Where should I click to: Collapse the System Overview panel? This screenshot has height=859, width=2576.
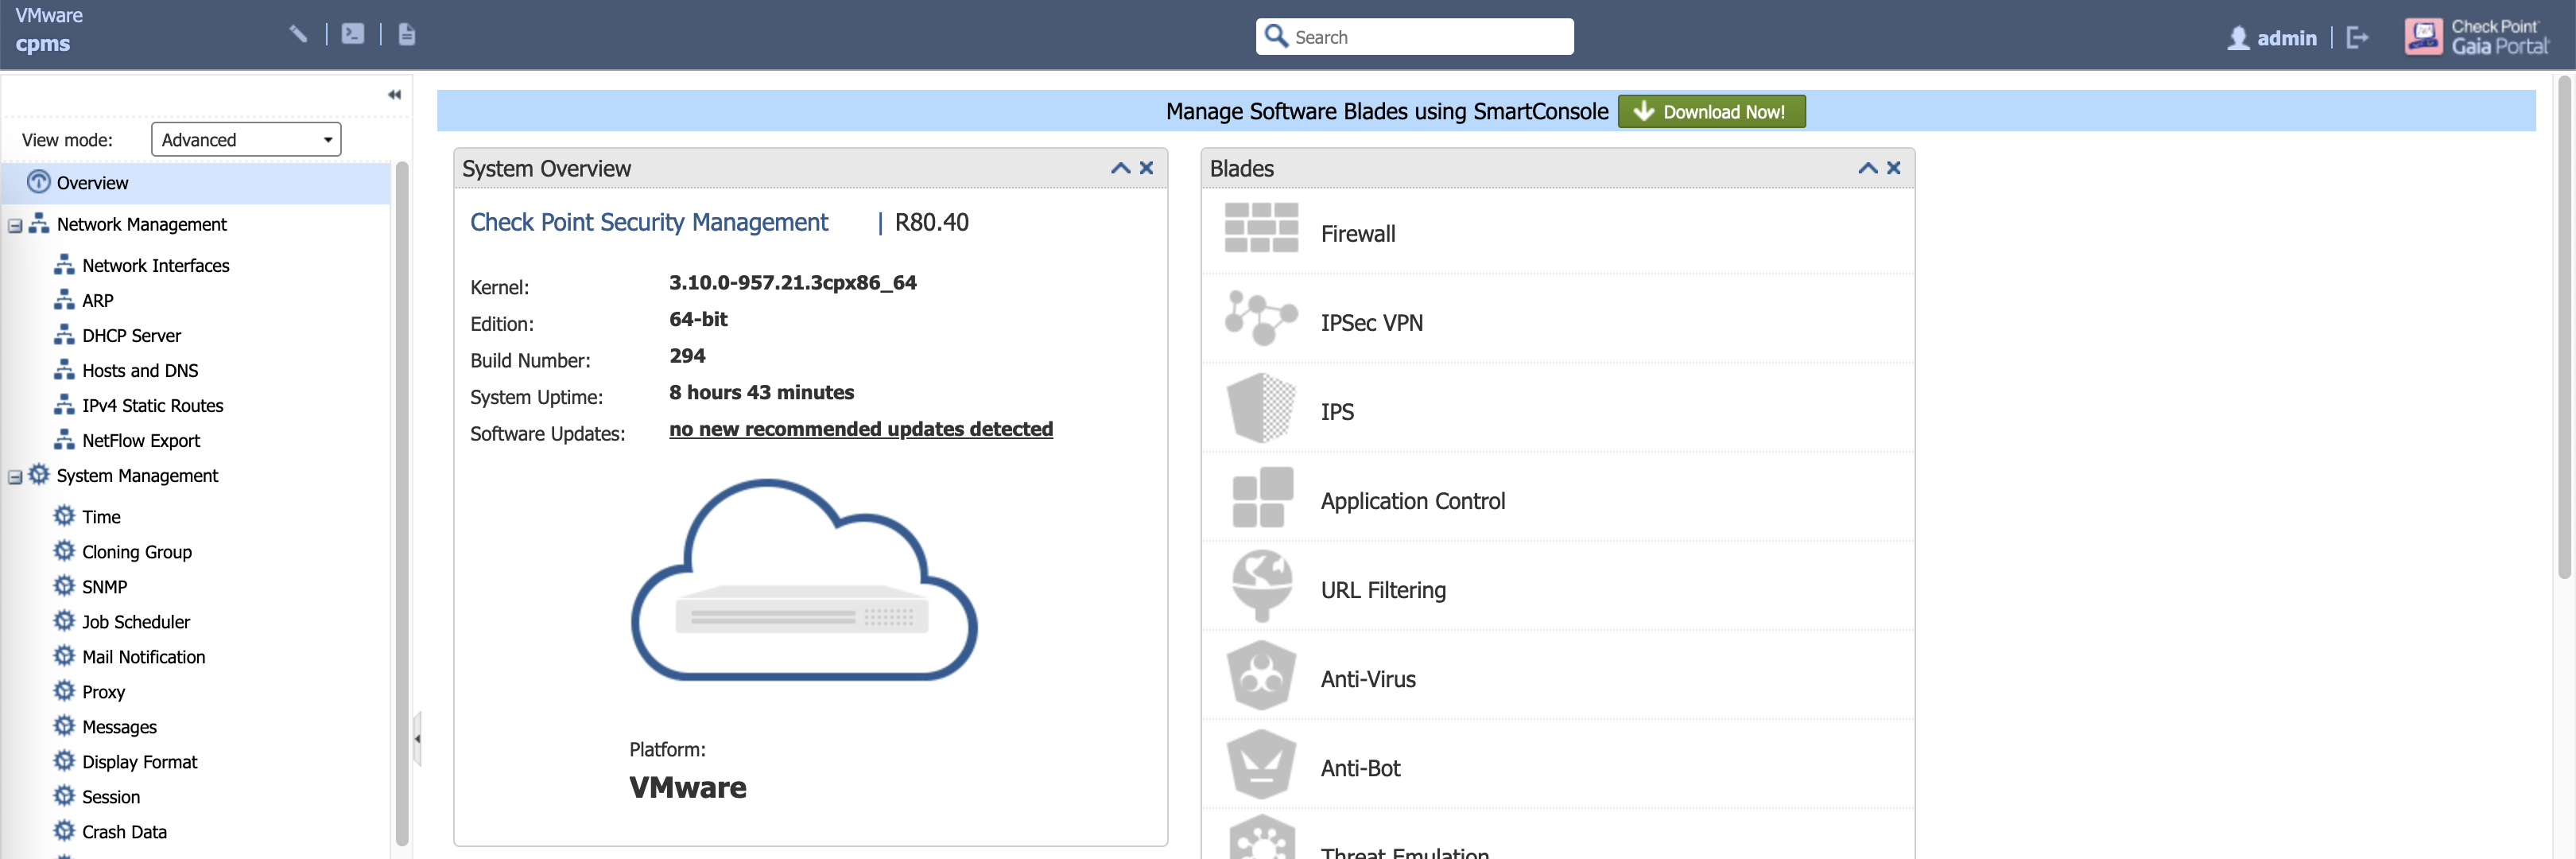[1120, 168]
